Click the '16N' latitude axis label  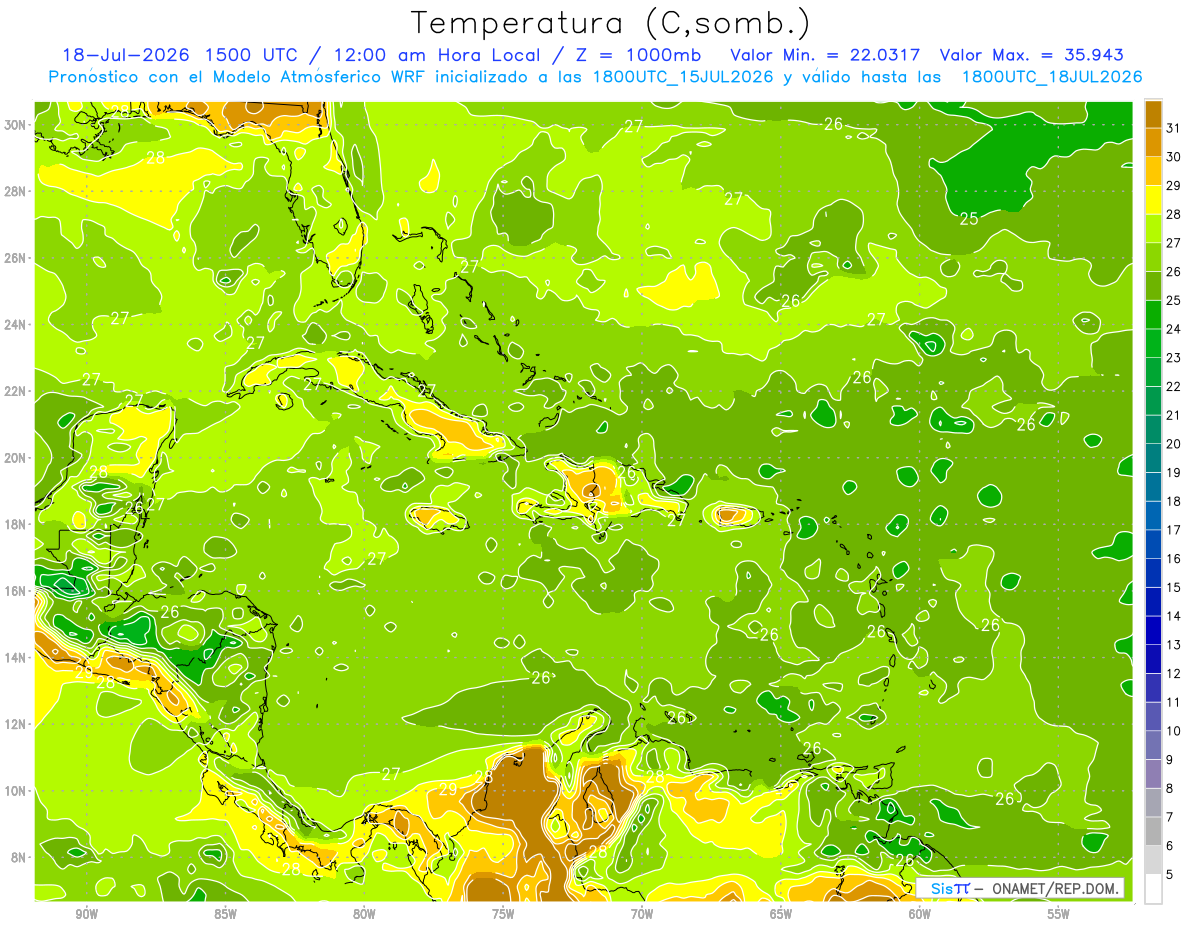pos(17,591)
